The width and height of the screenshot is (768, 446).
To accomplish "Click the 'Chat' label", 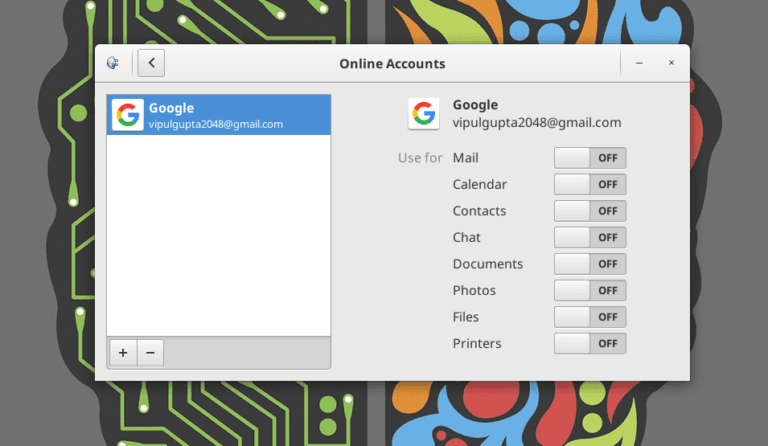I will point(466,237).
